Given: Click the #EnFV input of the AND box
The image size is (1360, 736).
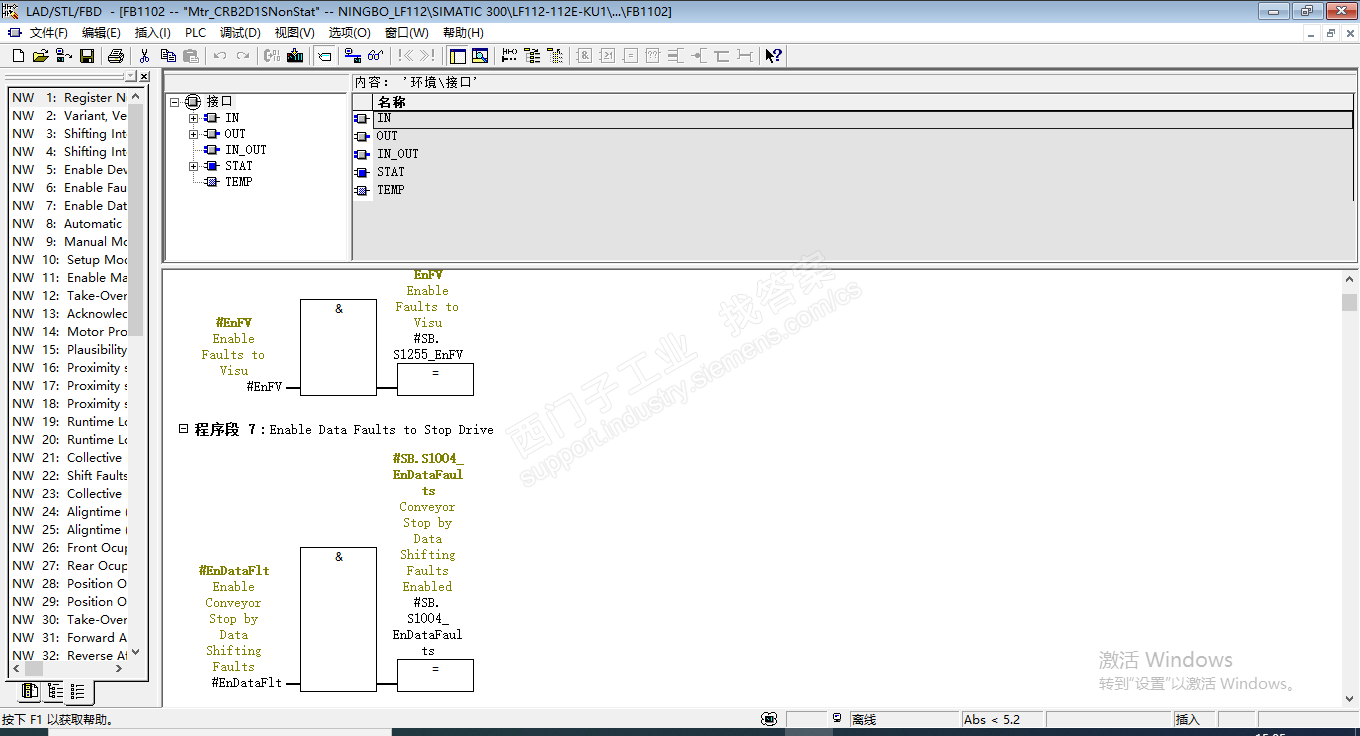Looking at the screenshot, I should click(264, 387).
